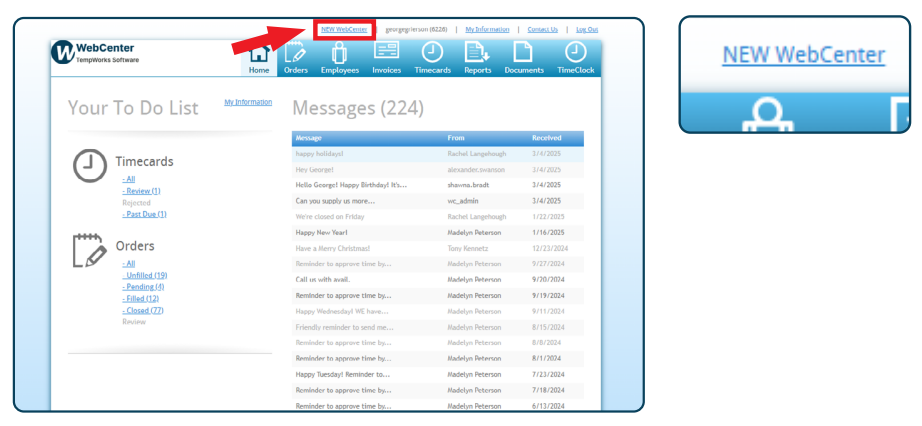Image resolution: width=922 pixels, height=426 pixels.
Task: Click the Log Out link
Action: click(x=587, y=29)
